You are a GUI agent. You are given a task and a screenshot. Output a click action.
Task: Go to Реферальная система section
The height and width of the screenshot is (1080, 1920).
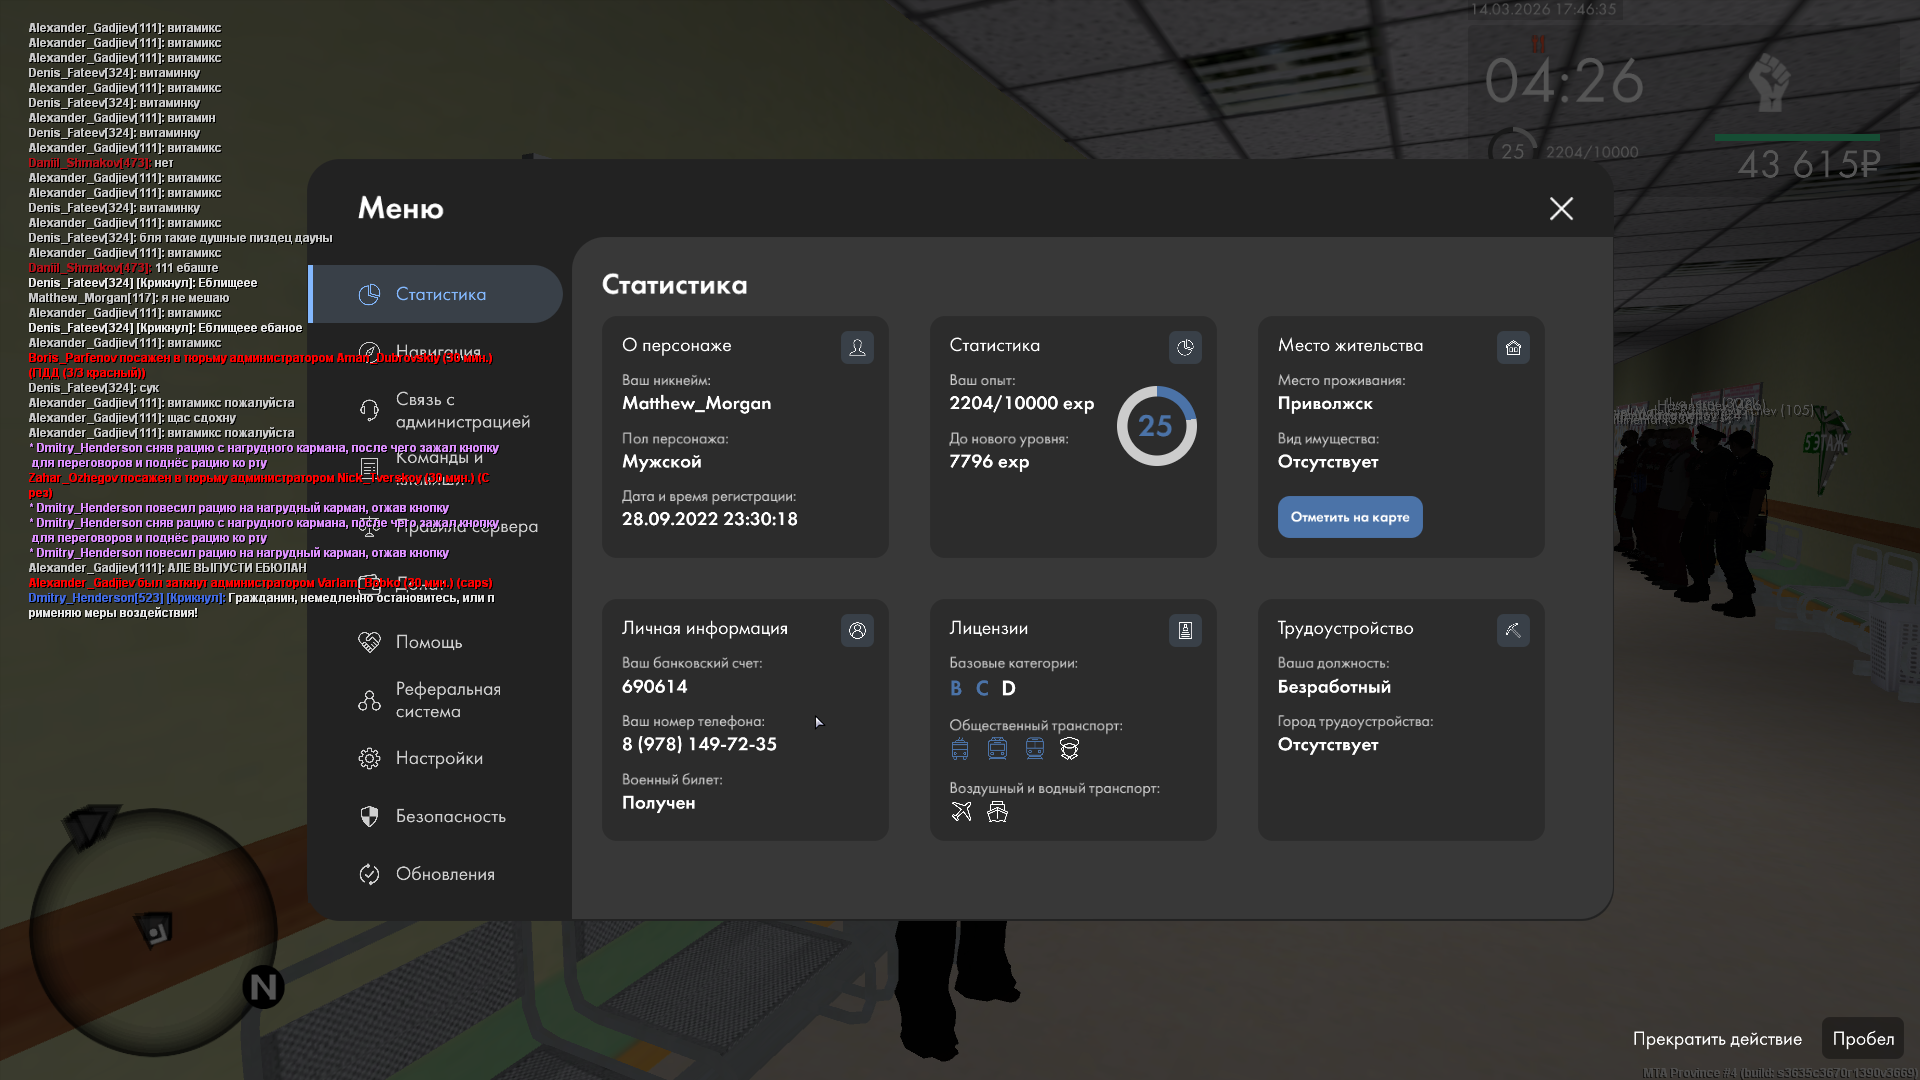(x=446, y=700)
